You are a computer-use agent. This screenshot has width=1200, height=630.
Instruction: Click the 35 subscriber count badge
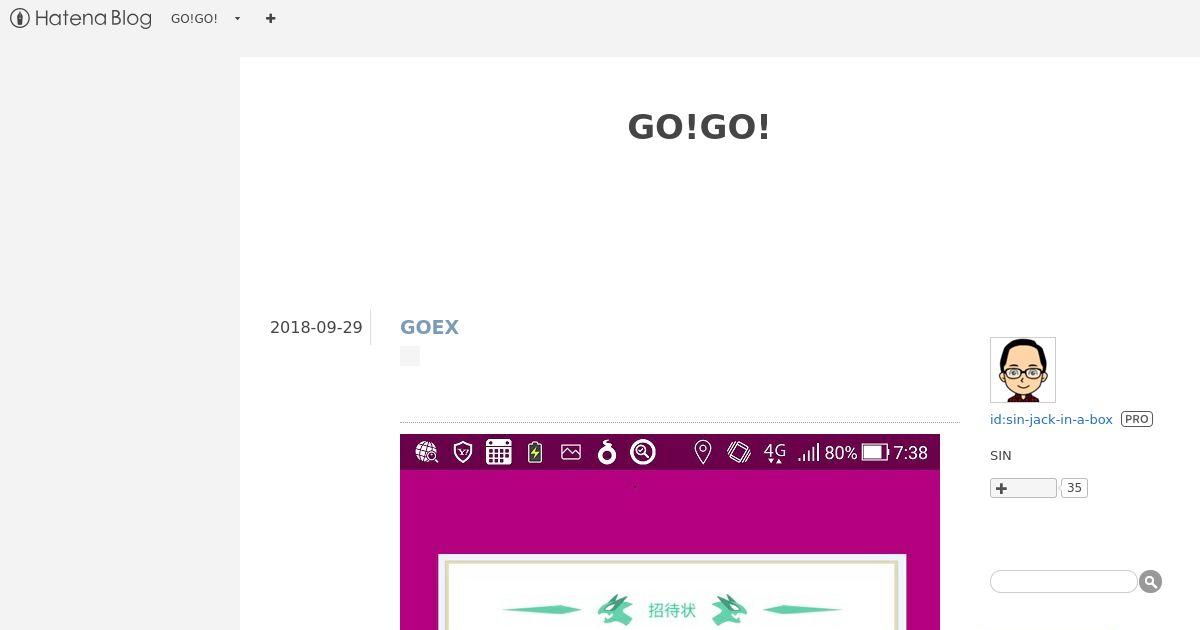pyautogui.click(x=1074, y=488)
